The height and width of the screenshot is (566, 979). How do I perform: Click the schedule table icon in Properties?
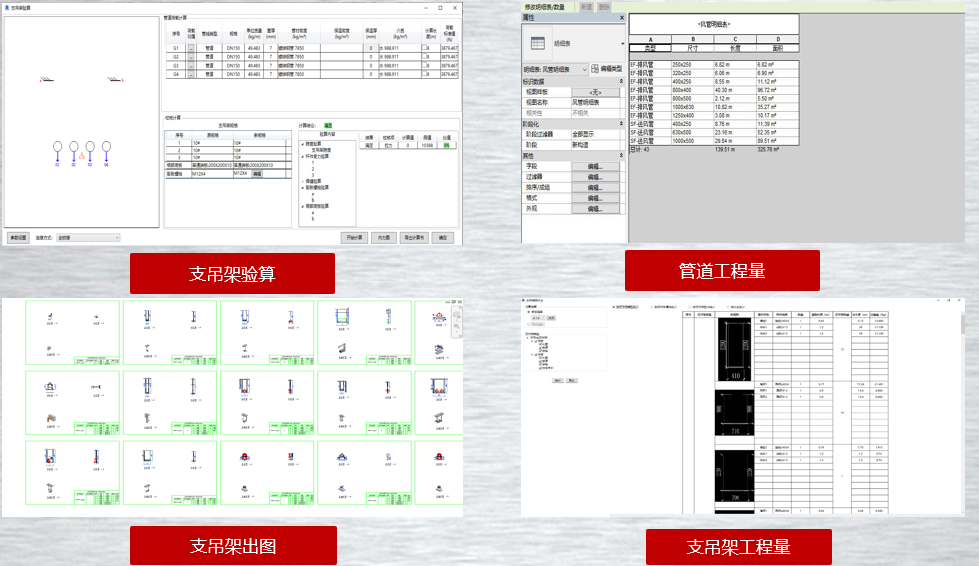point(536,44)
